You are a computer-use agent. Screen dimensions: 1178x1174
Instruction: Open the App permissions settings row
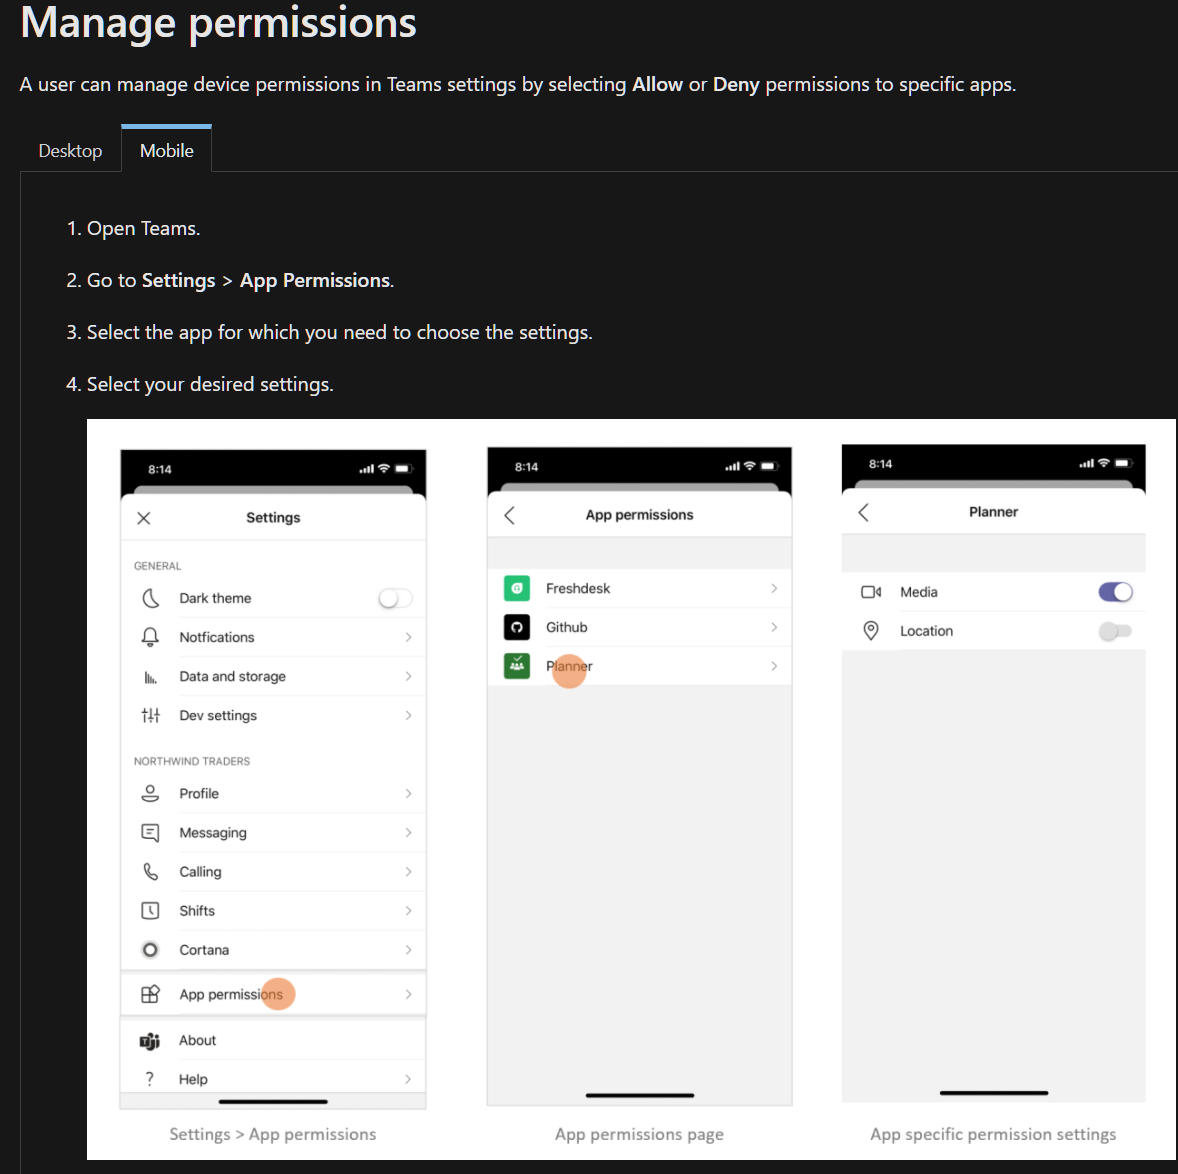click(273, 994)
